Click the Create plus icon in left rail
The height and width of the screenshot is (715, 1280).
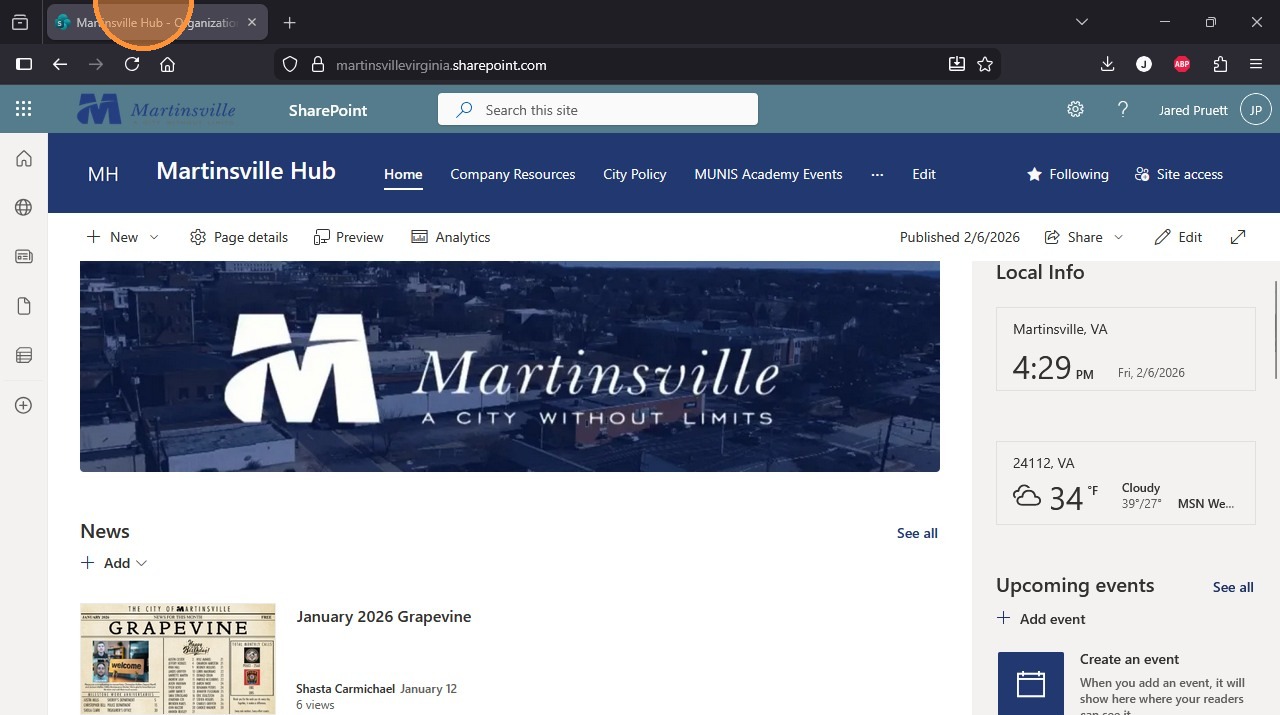pyautogui.click(x=24, y=405)
